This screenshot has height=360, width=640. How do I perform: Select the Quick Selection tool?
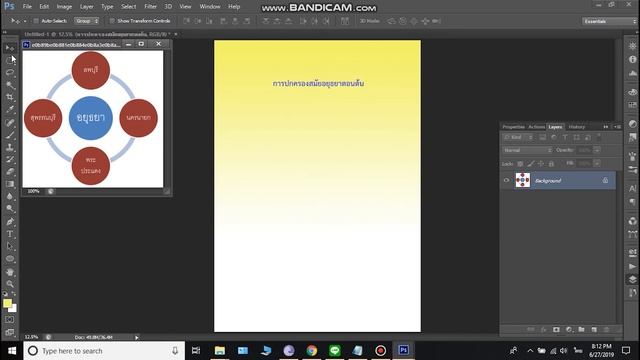coord(10,85)
